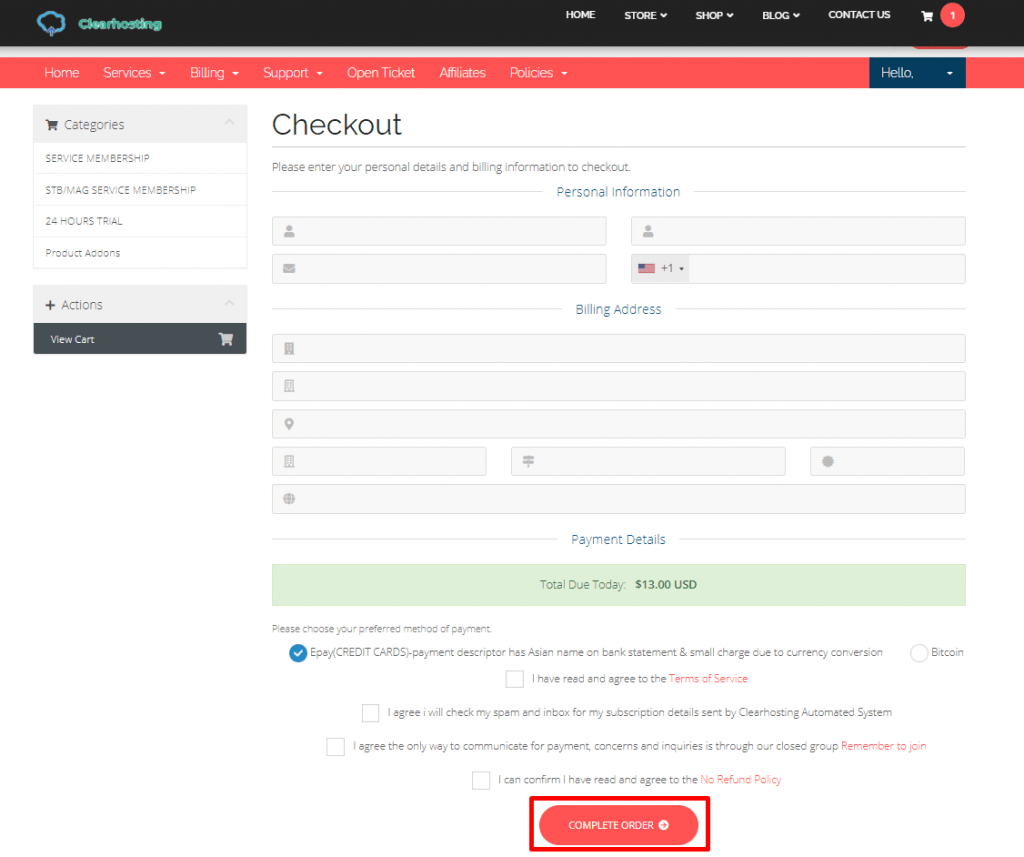Open CONTACT US page
This screenshot has width=1024, height=857.
[859, 15]
